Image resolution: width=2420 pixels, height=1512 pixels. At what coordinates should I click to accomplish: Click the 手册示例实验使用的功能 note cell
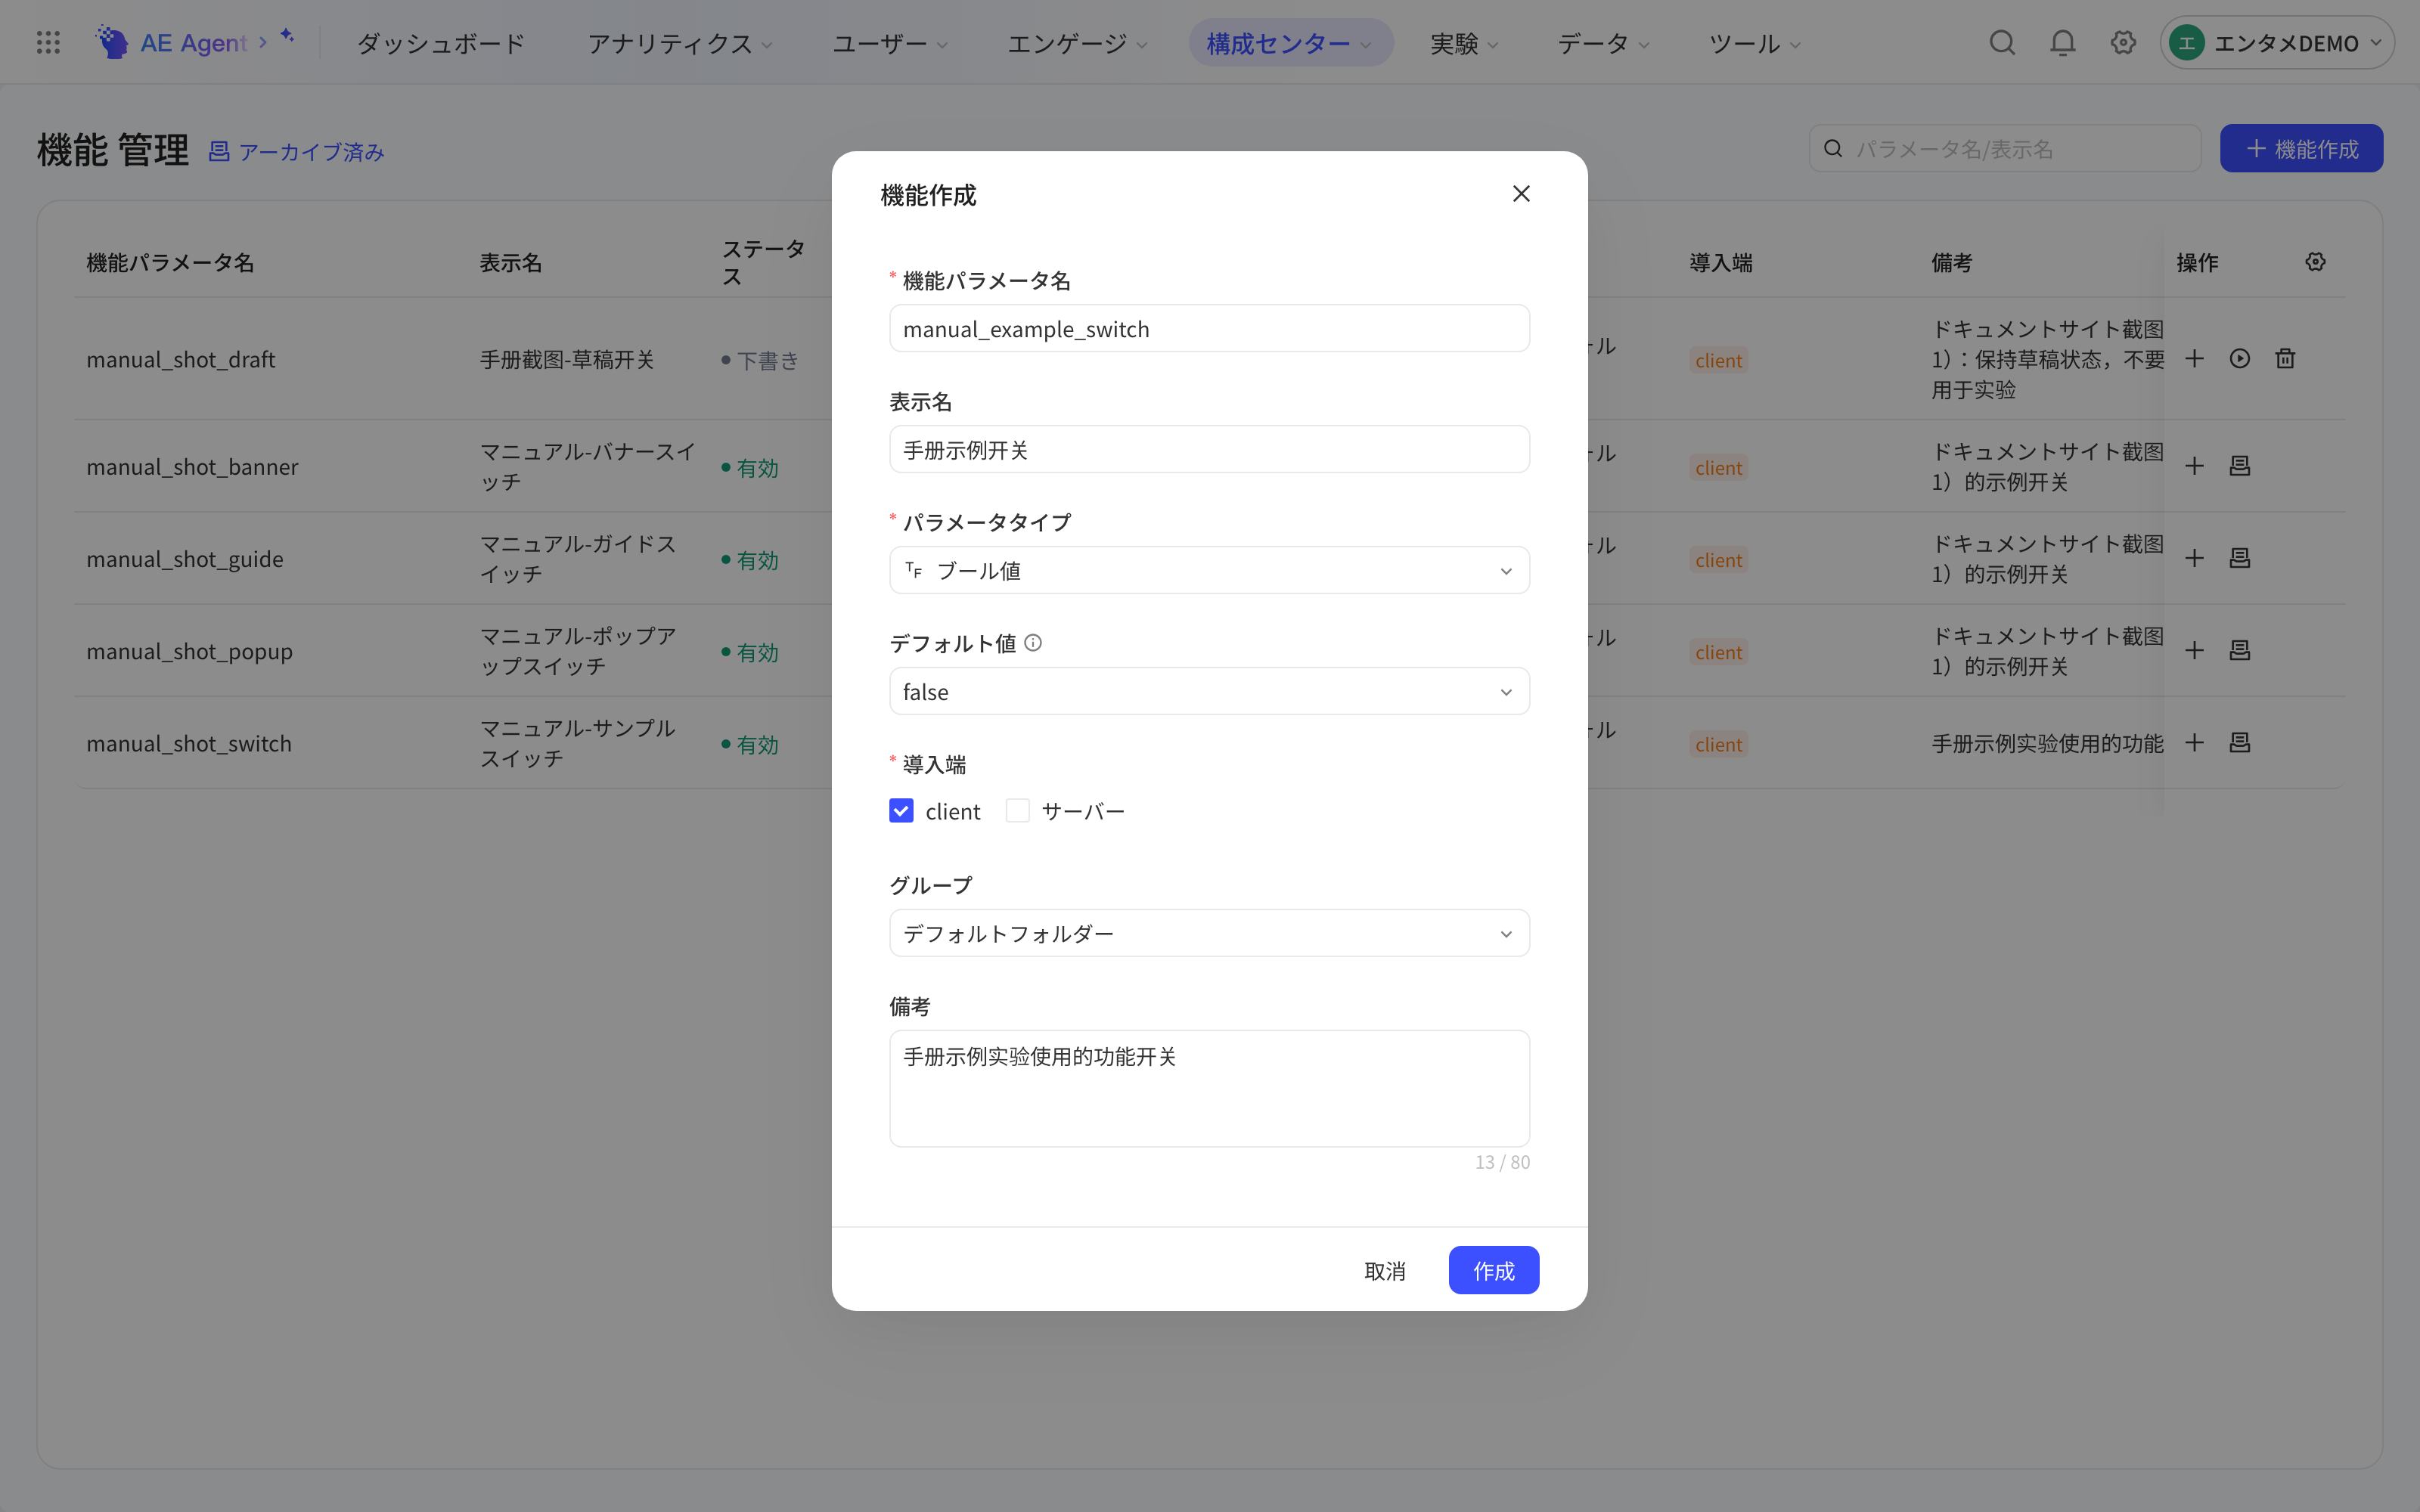point(2047,743)
